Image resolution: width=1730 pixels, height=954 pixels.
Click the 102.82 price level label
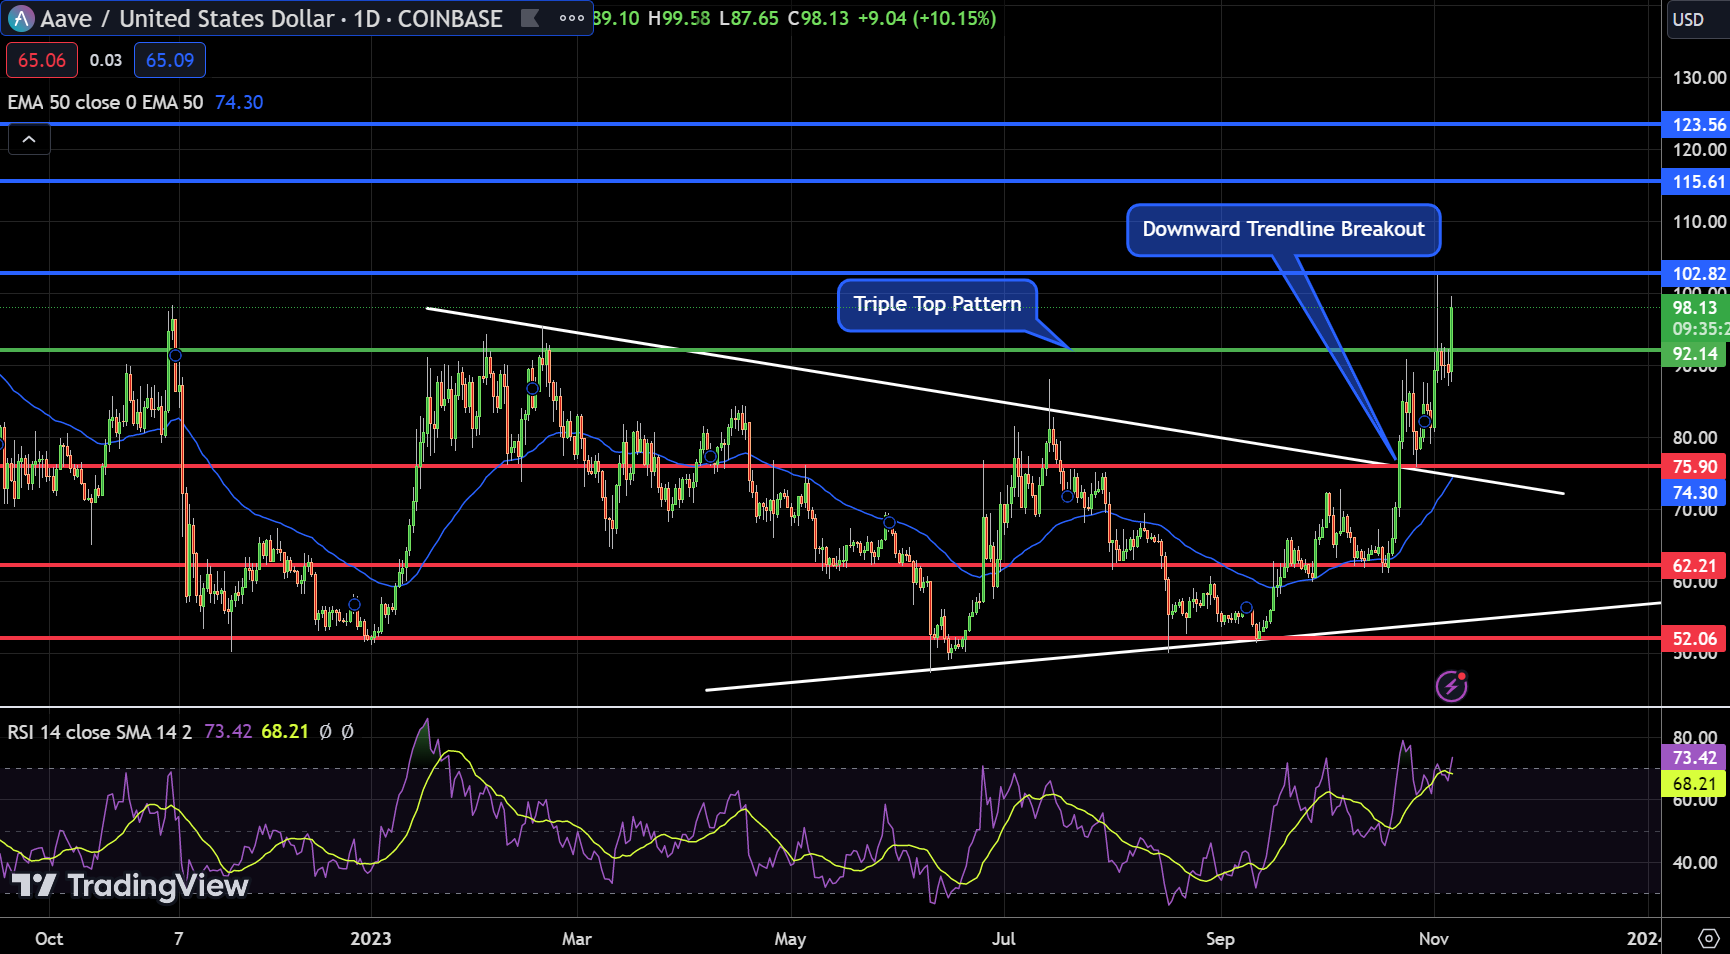point(1697,273)
